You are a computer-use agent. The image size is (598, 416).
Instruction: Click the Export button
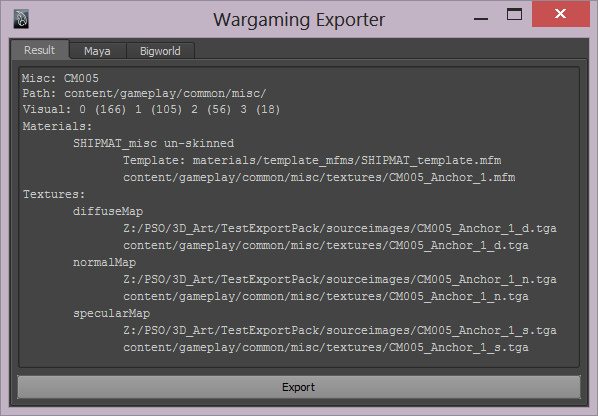(x=299, y=387)
